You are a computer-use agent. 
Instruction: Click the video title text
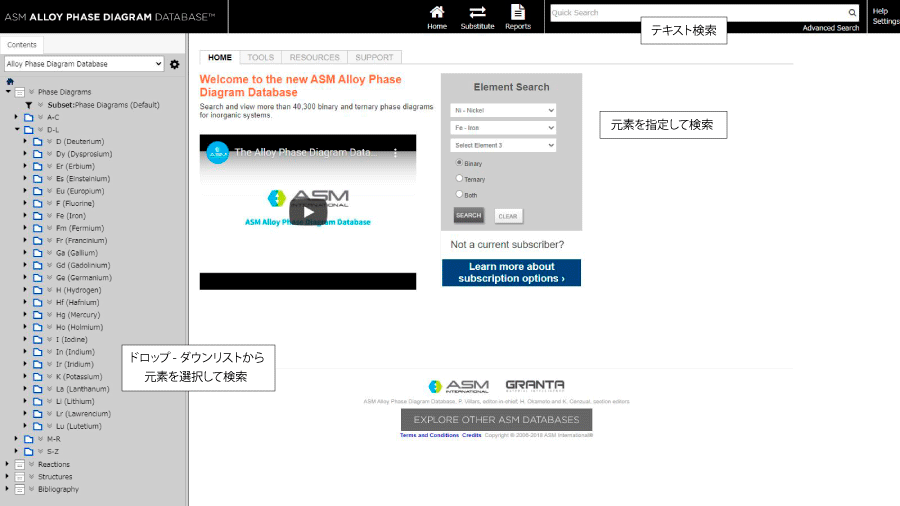[306, 153]
